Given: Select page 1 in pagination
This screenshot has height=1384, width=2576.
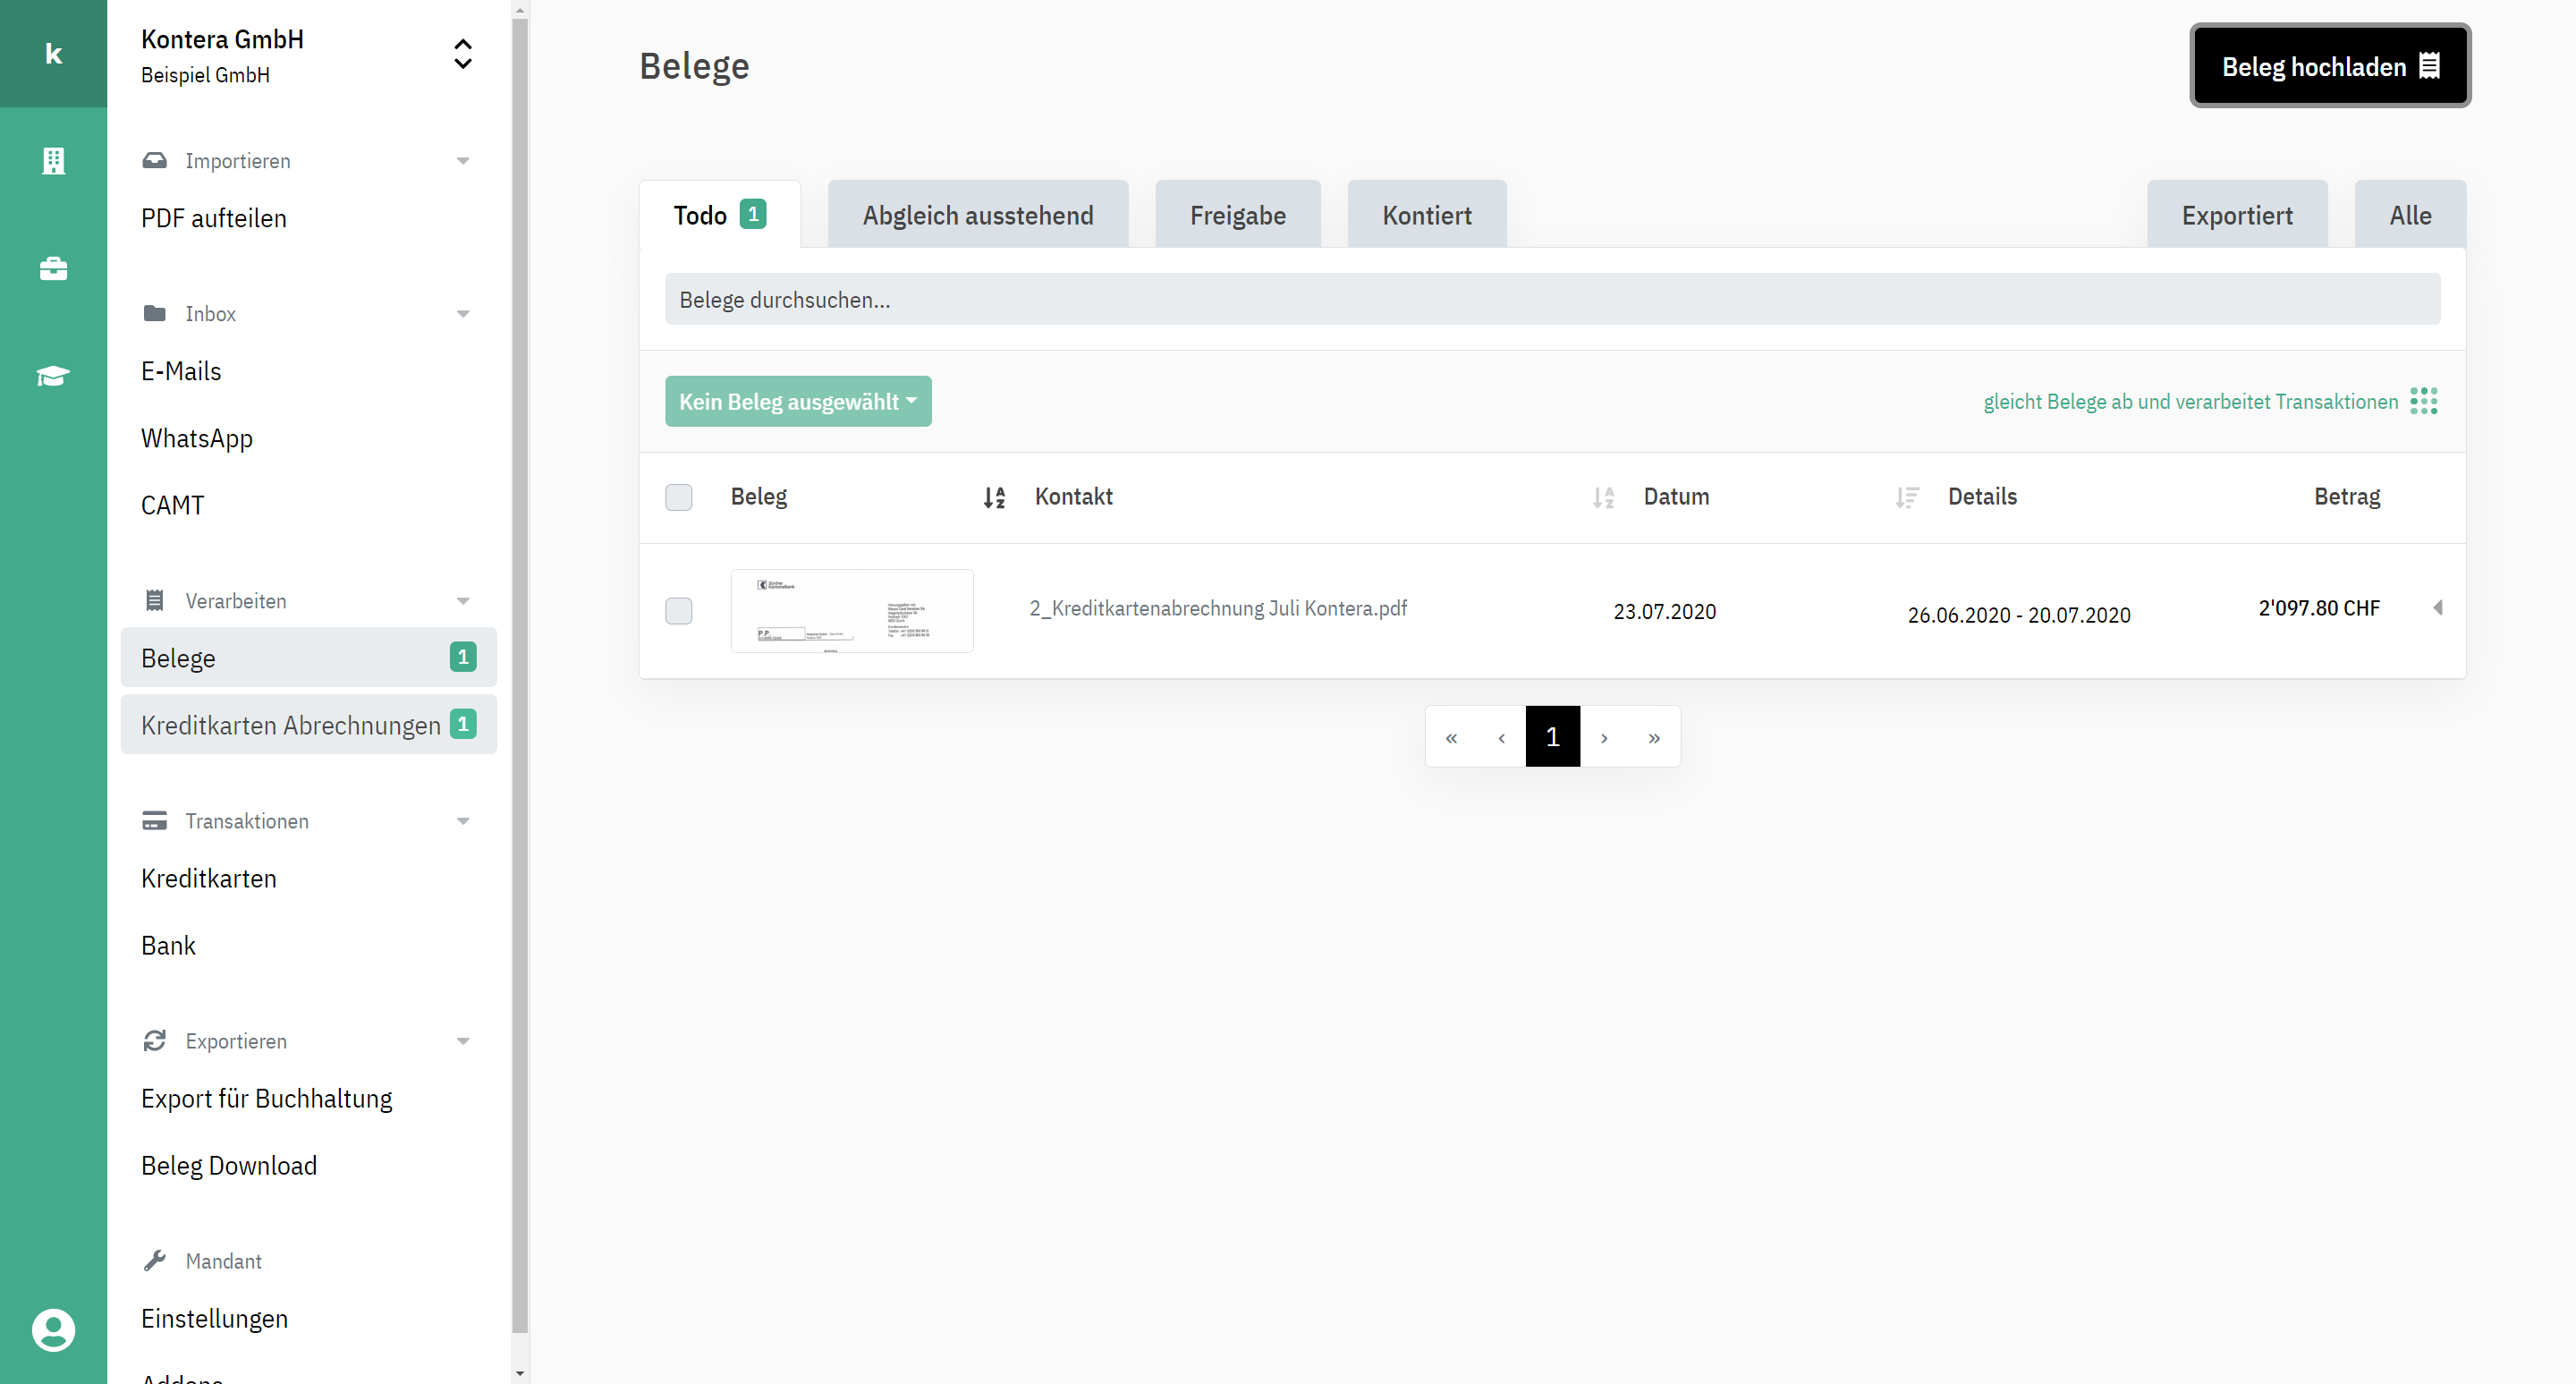Looking at the screenshot, I should [1552, 737].
